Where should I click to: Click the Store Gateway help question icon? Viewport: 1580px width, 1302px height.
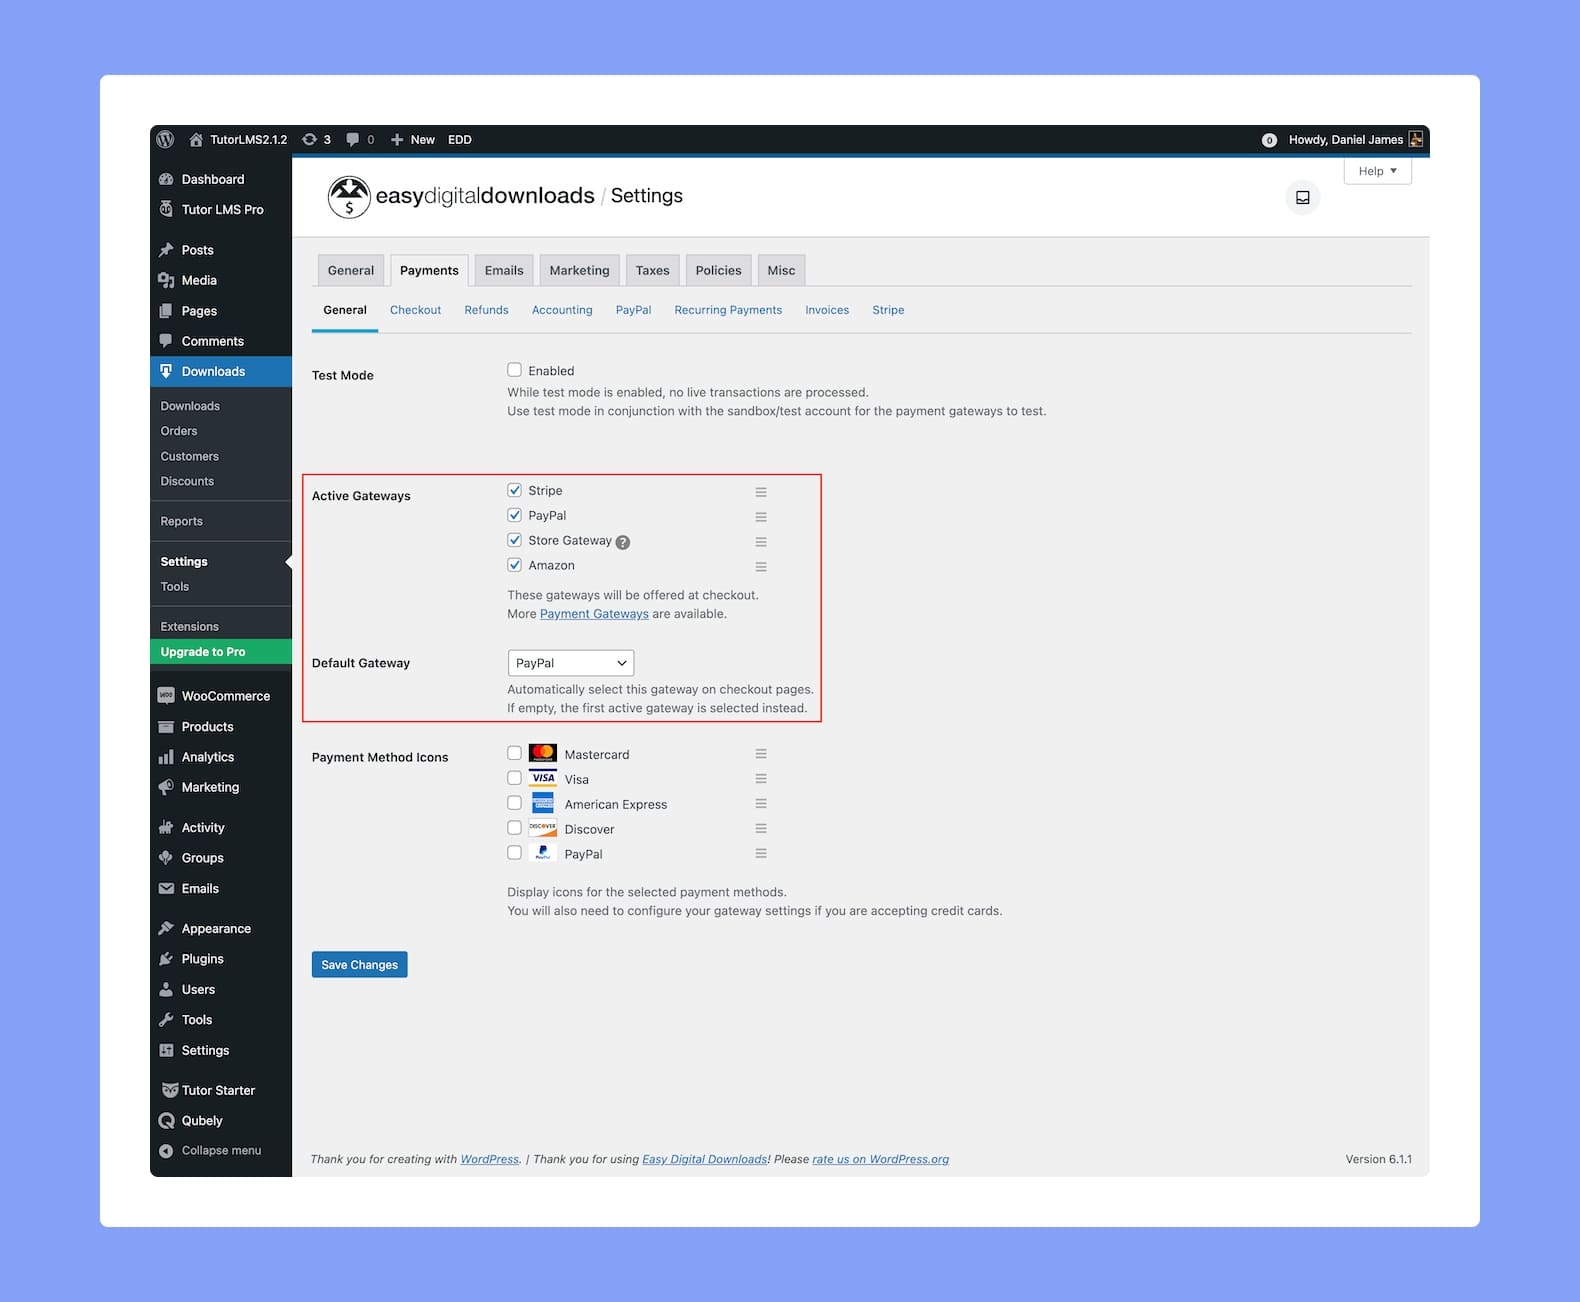[x=623, y=542]
